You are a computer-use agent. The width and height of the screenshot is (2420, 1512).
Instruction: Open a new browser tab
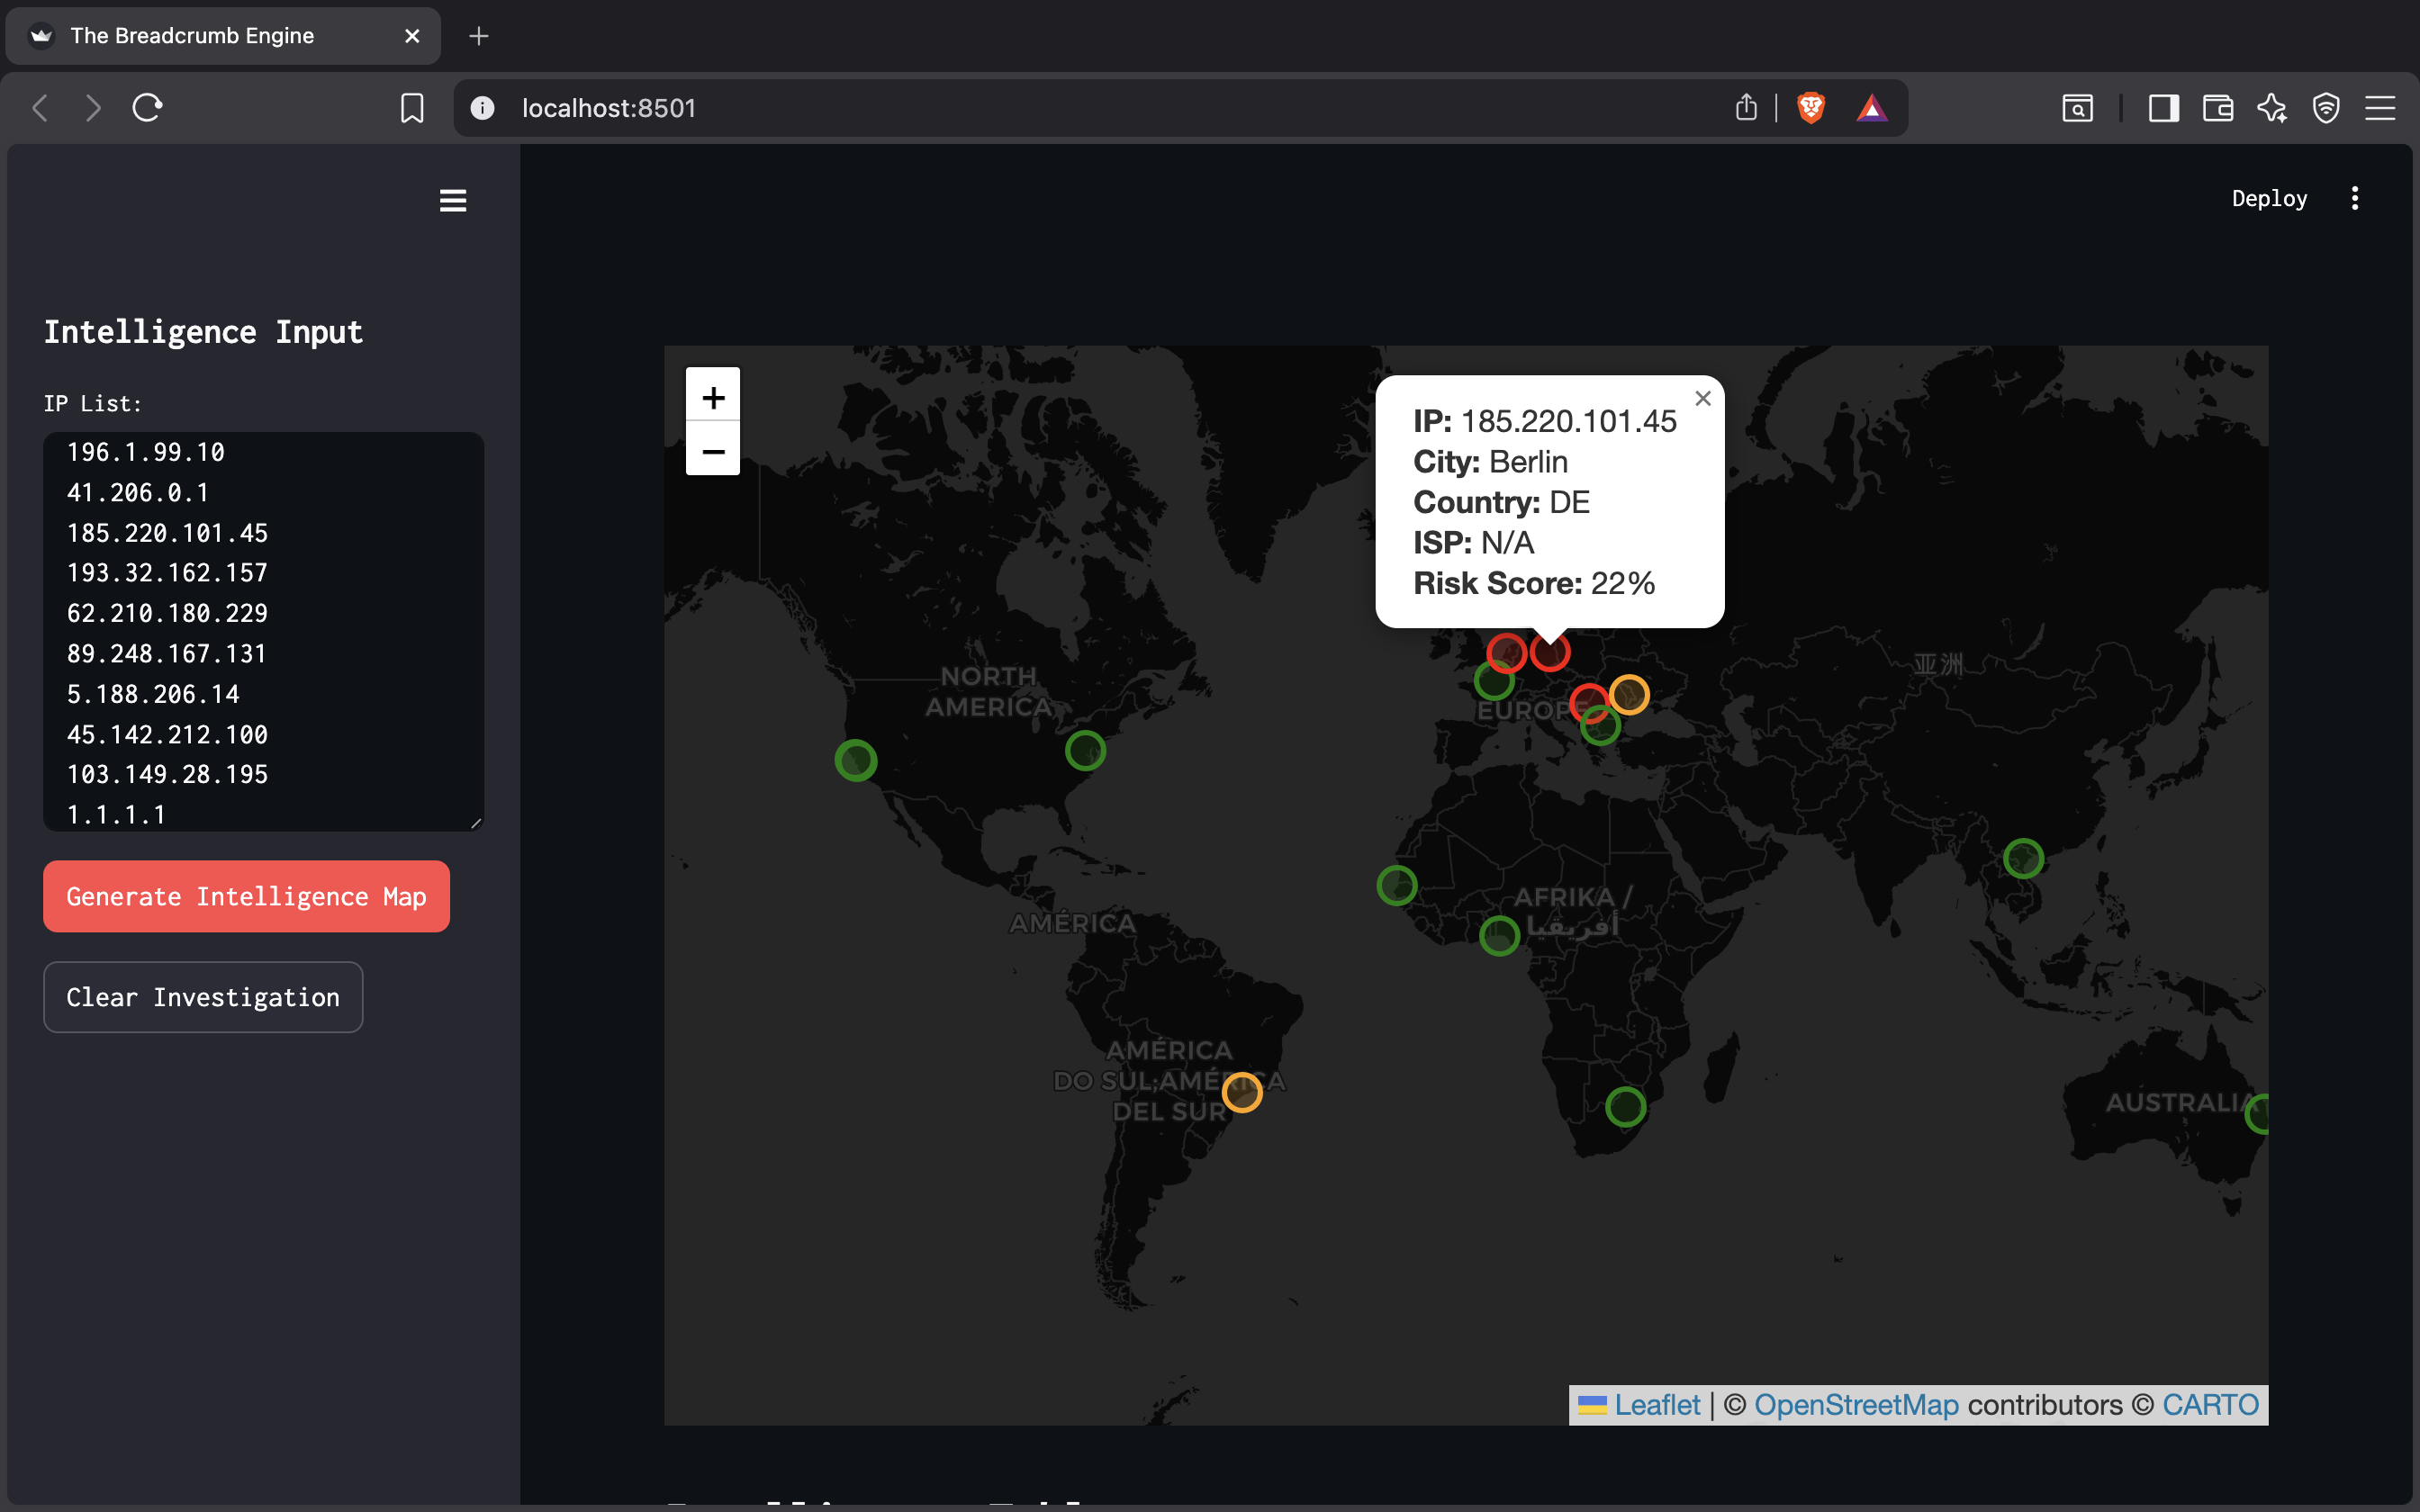(478, 36)
